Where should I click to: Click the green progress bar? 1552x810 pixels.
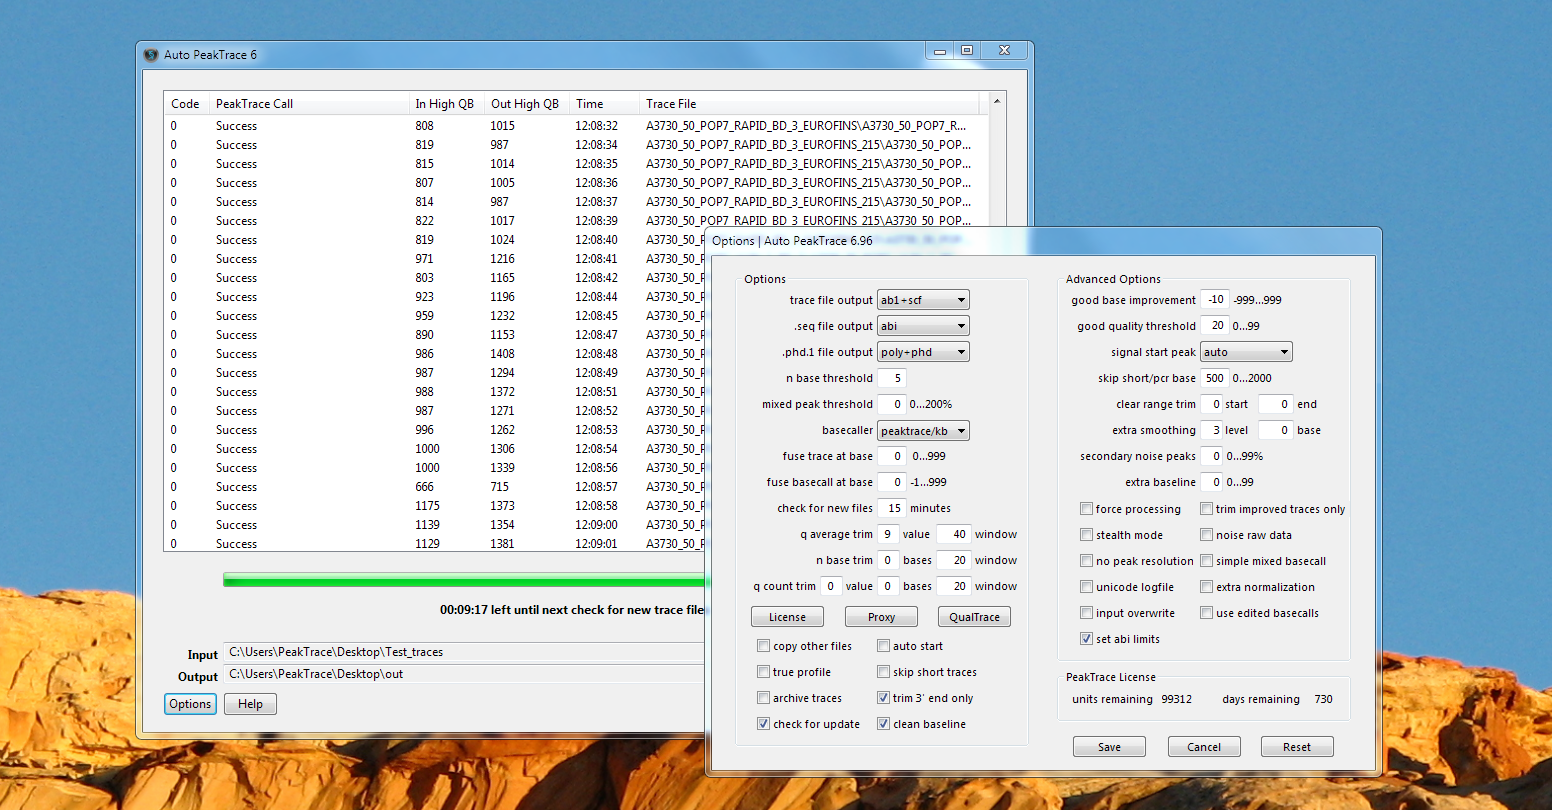[x=464, y=580]
